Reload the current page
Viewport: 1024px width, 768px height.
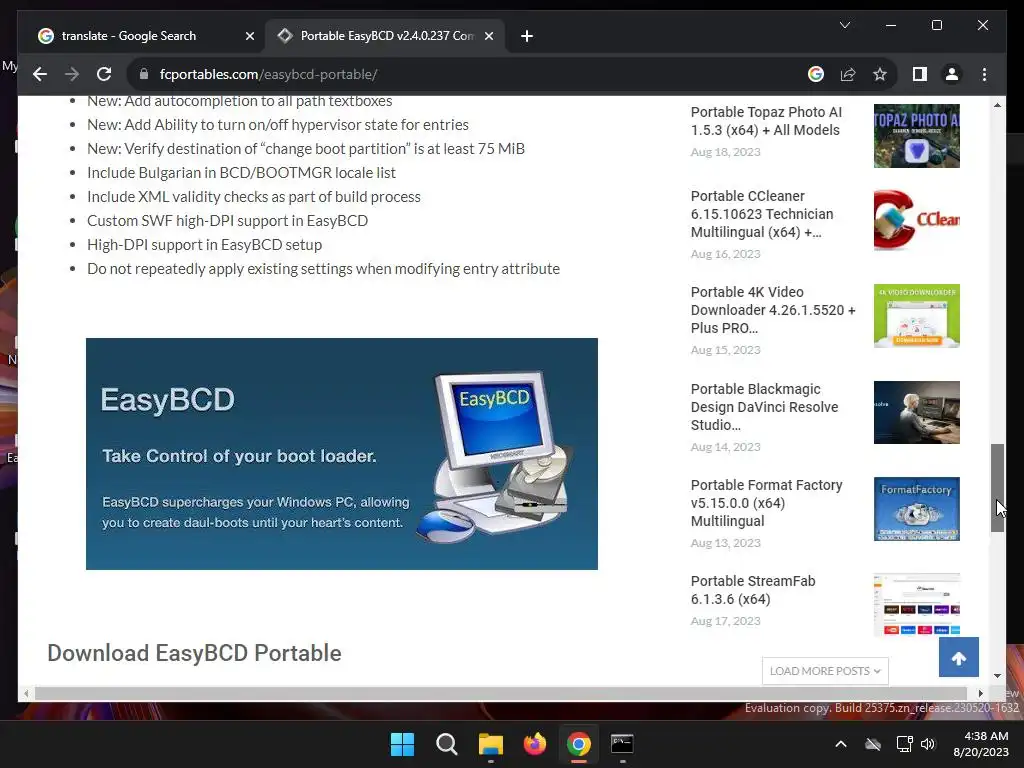point(104,74)
